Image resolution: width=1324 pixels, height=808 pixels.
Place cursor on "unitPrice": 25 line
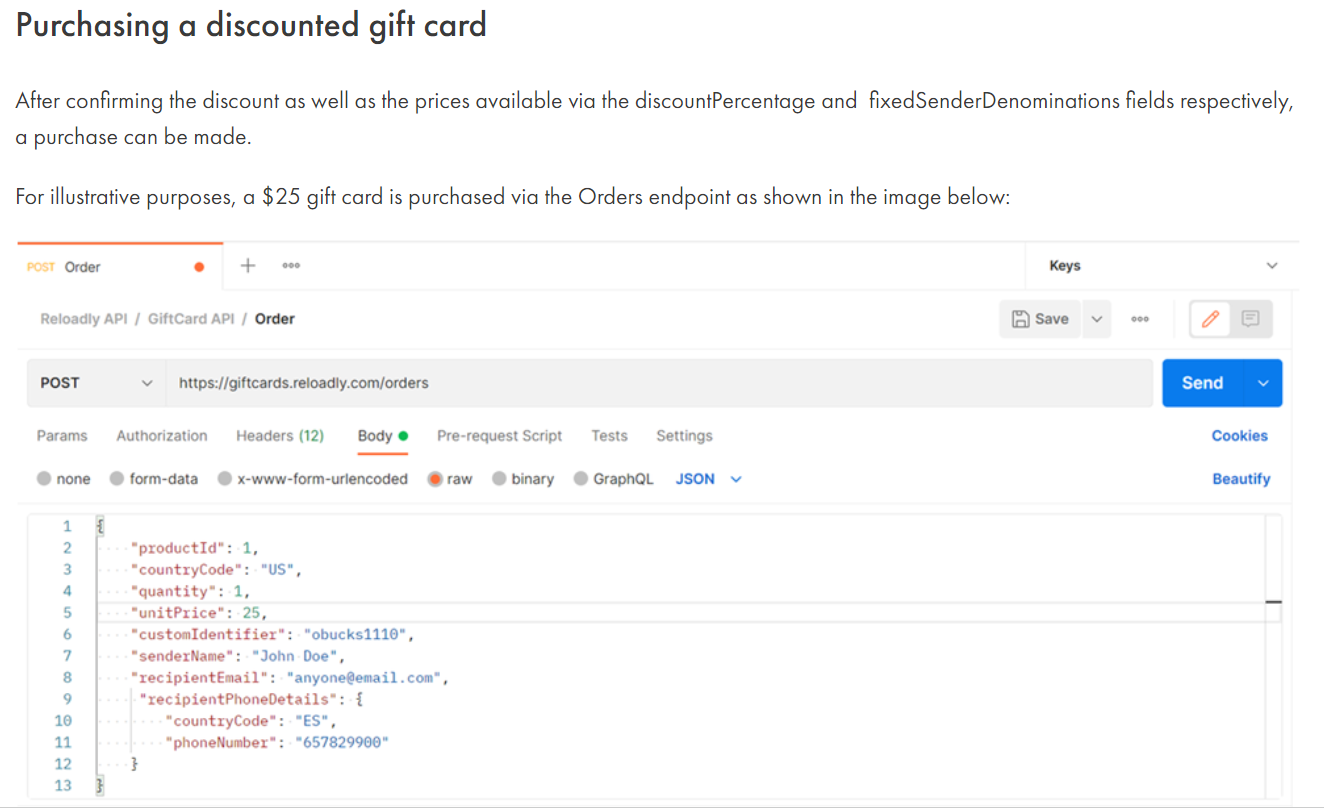200,613
